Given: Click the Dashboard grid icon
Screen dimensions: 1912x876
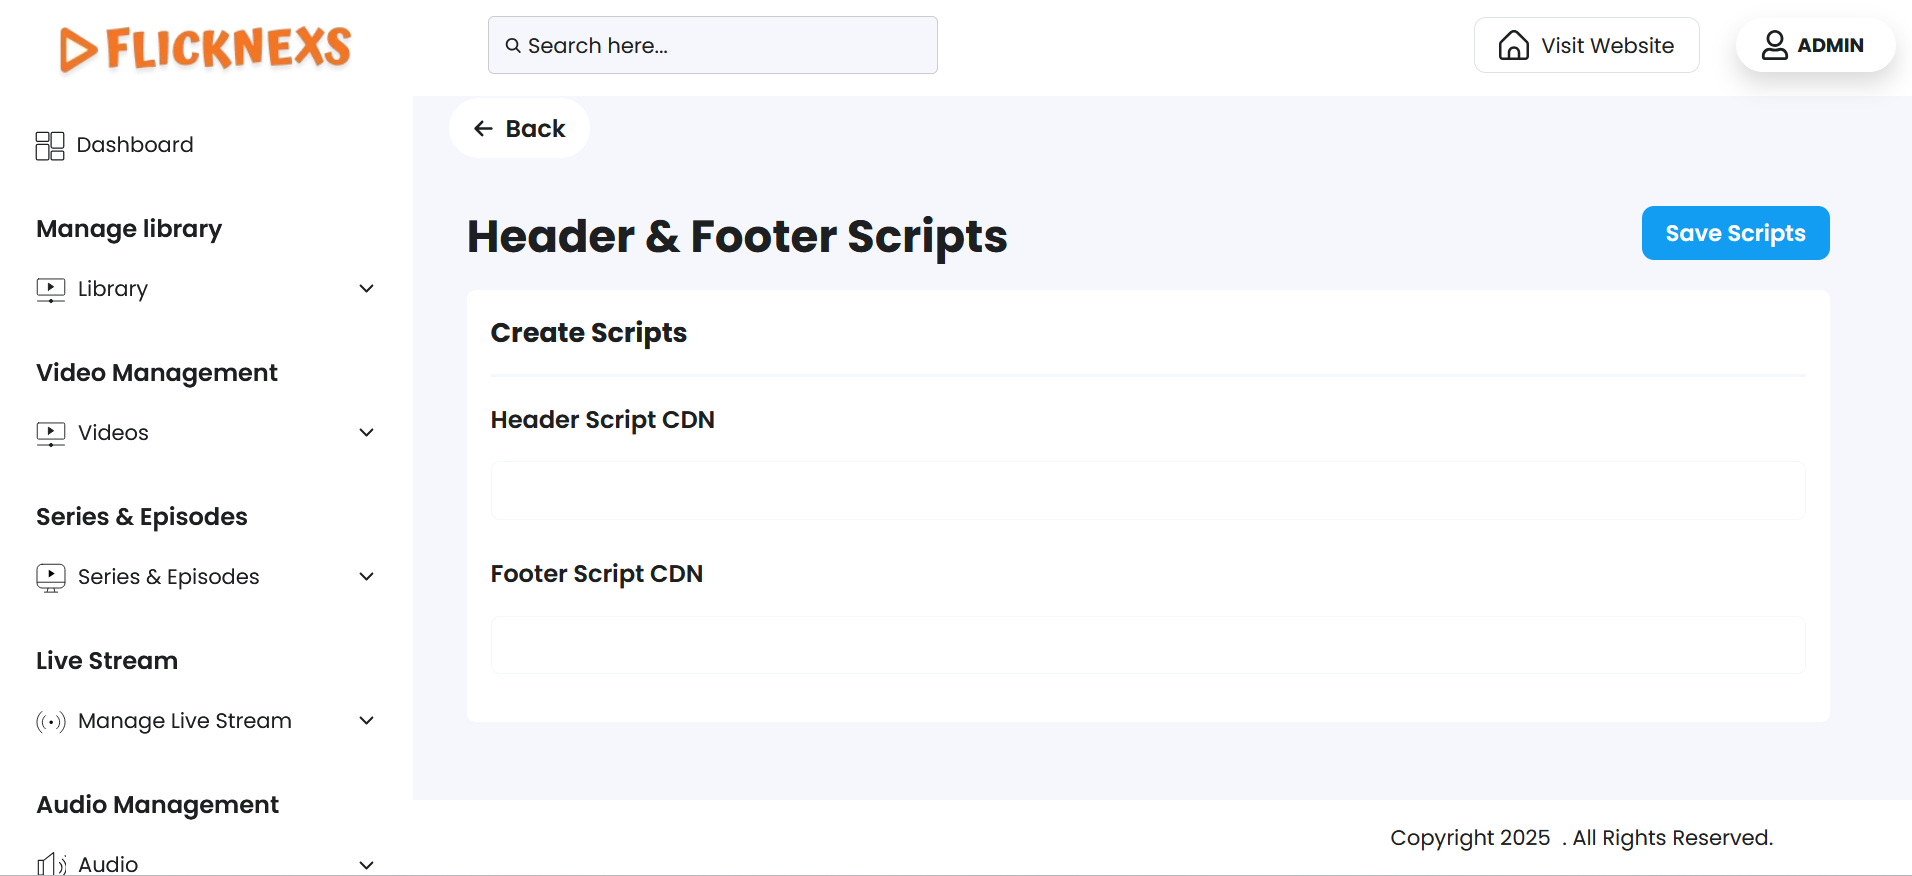Looking at the screenshot, I should 50,146.
